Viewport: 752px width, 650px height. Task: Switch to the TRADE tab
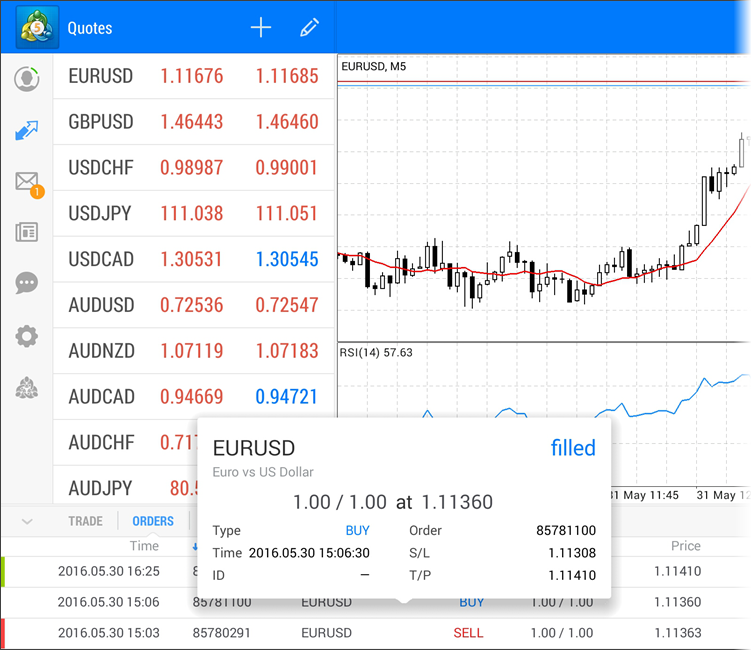85,521
